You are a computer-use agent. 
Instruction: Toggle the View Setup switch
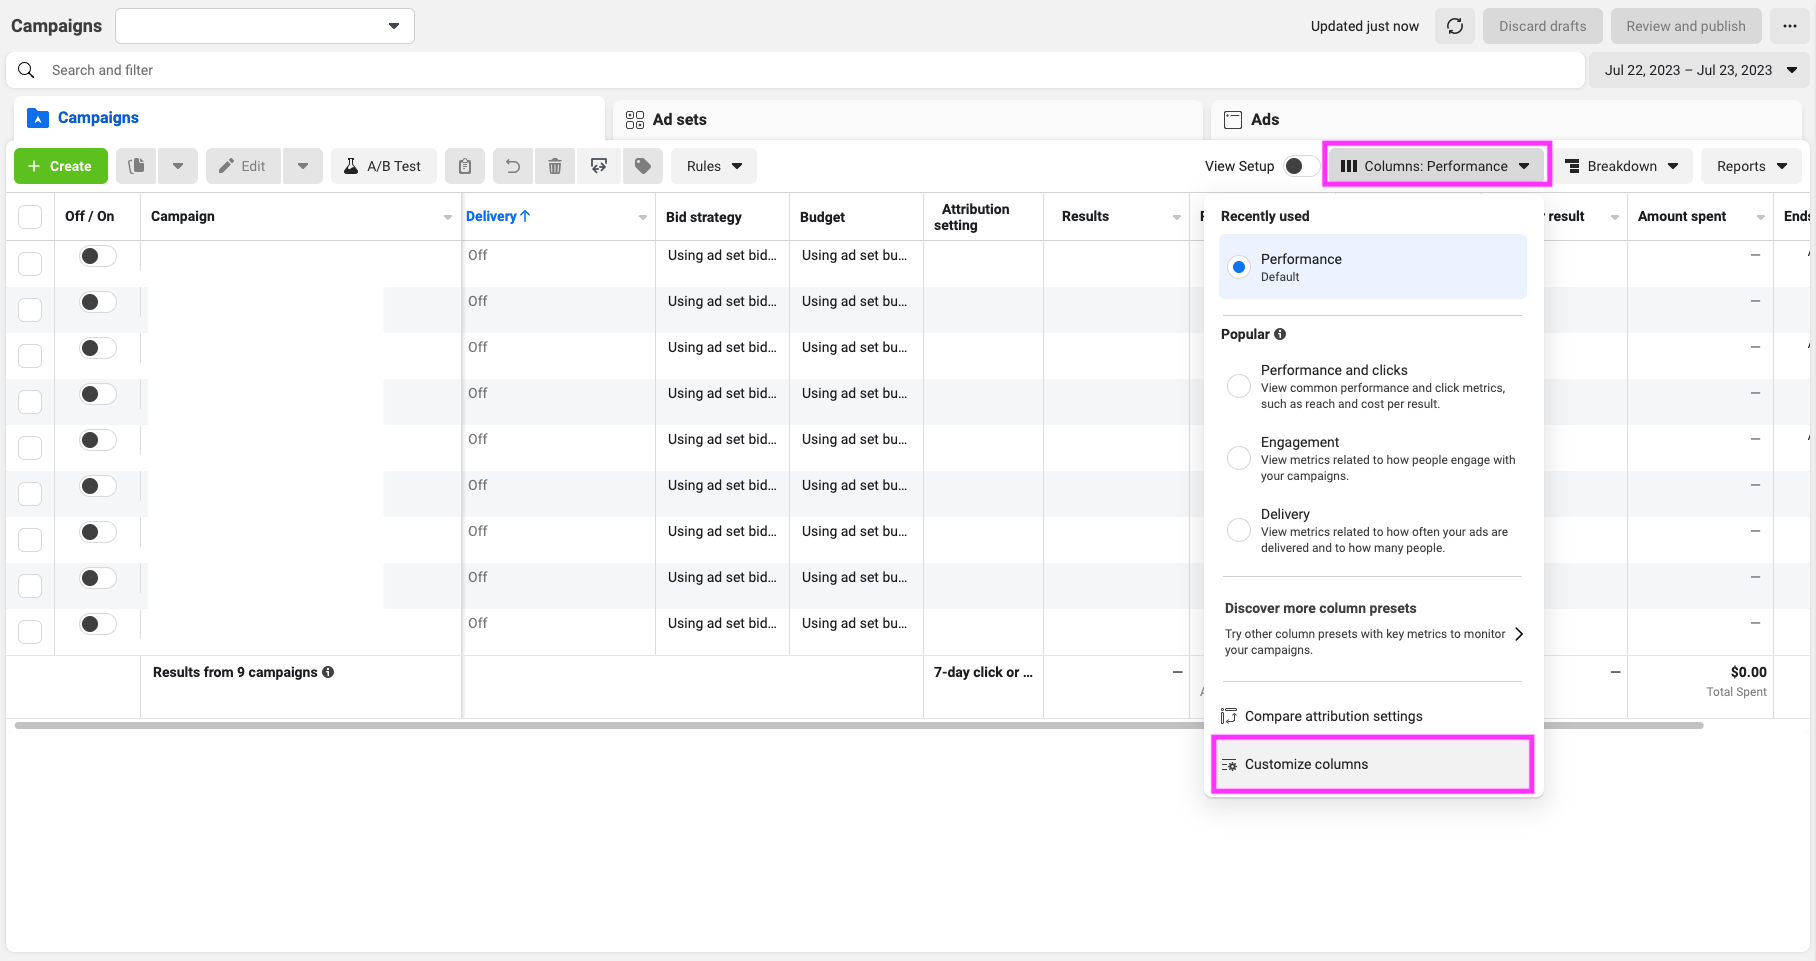tap(1300, 166)
